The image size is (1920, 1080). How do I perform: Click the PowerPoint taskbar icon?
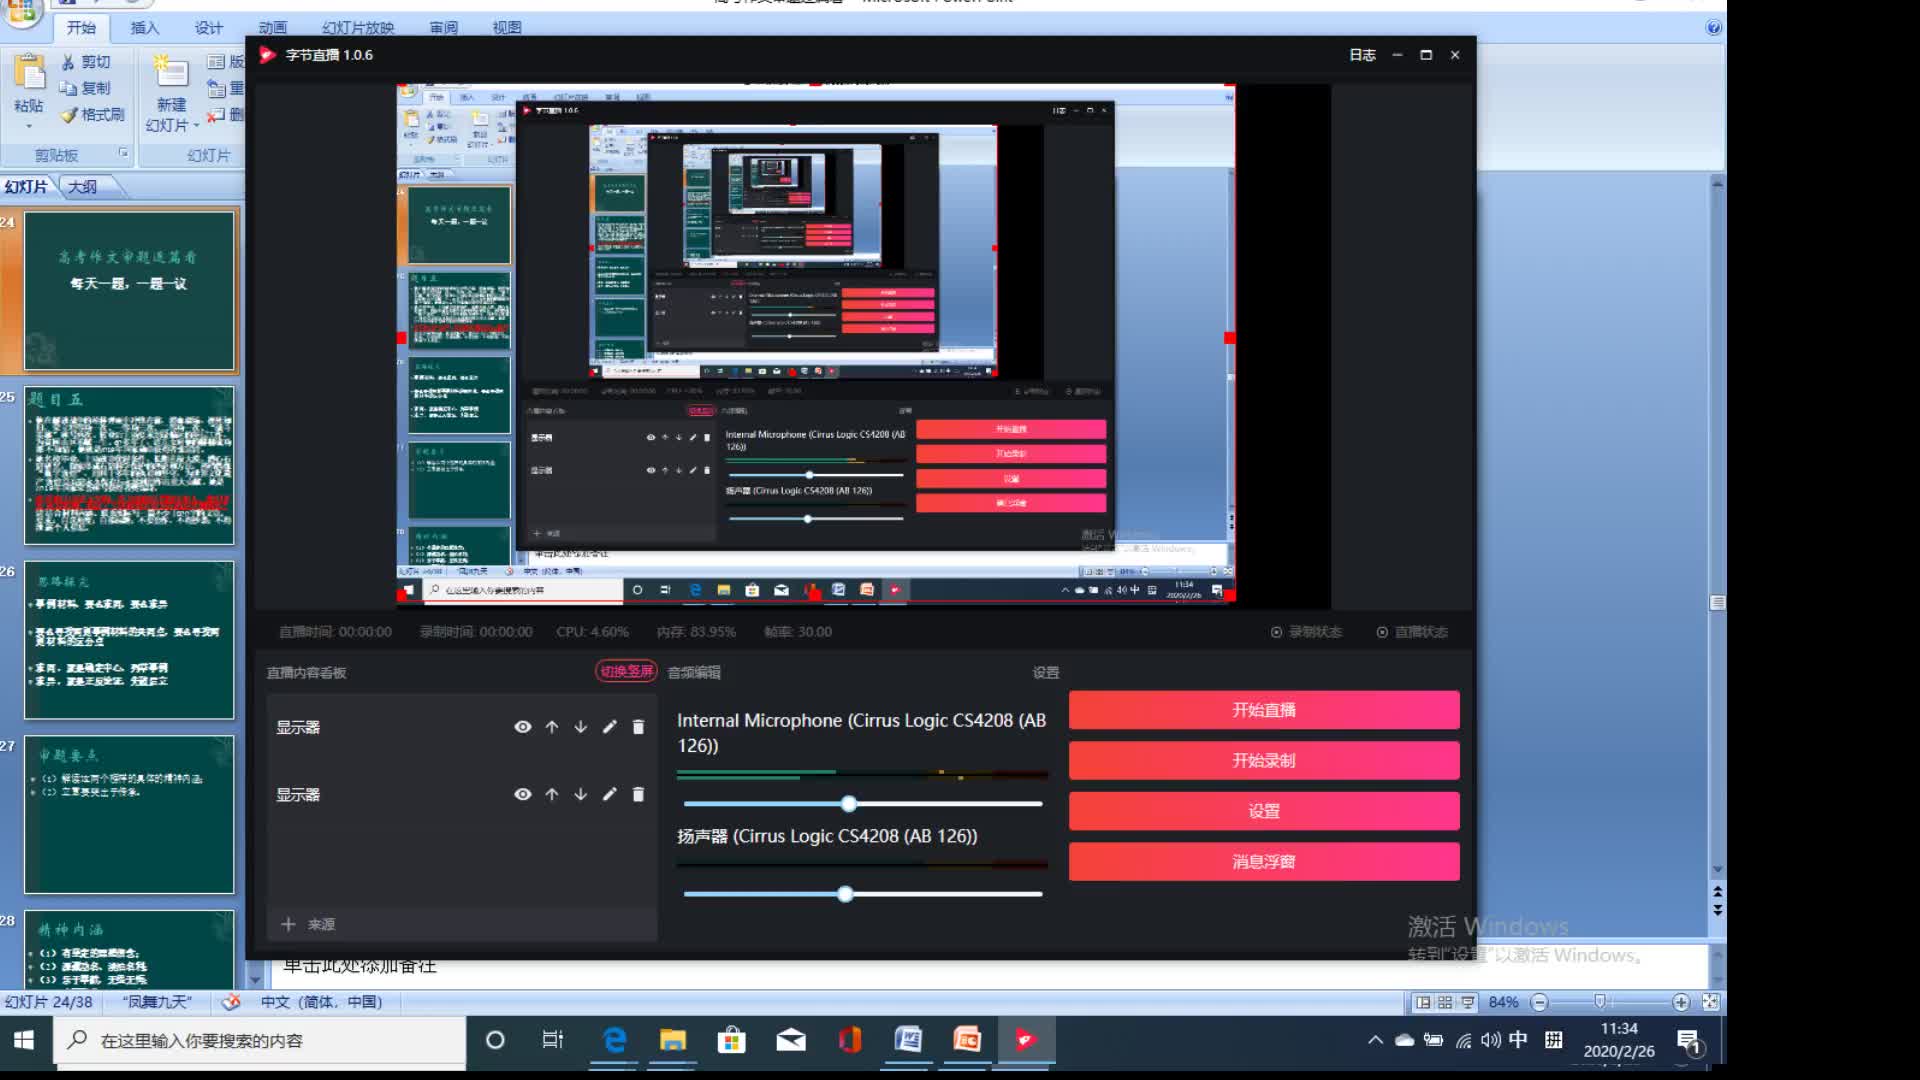[967, 1040]
